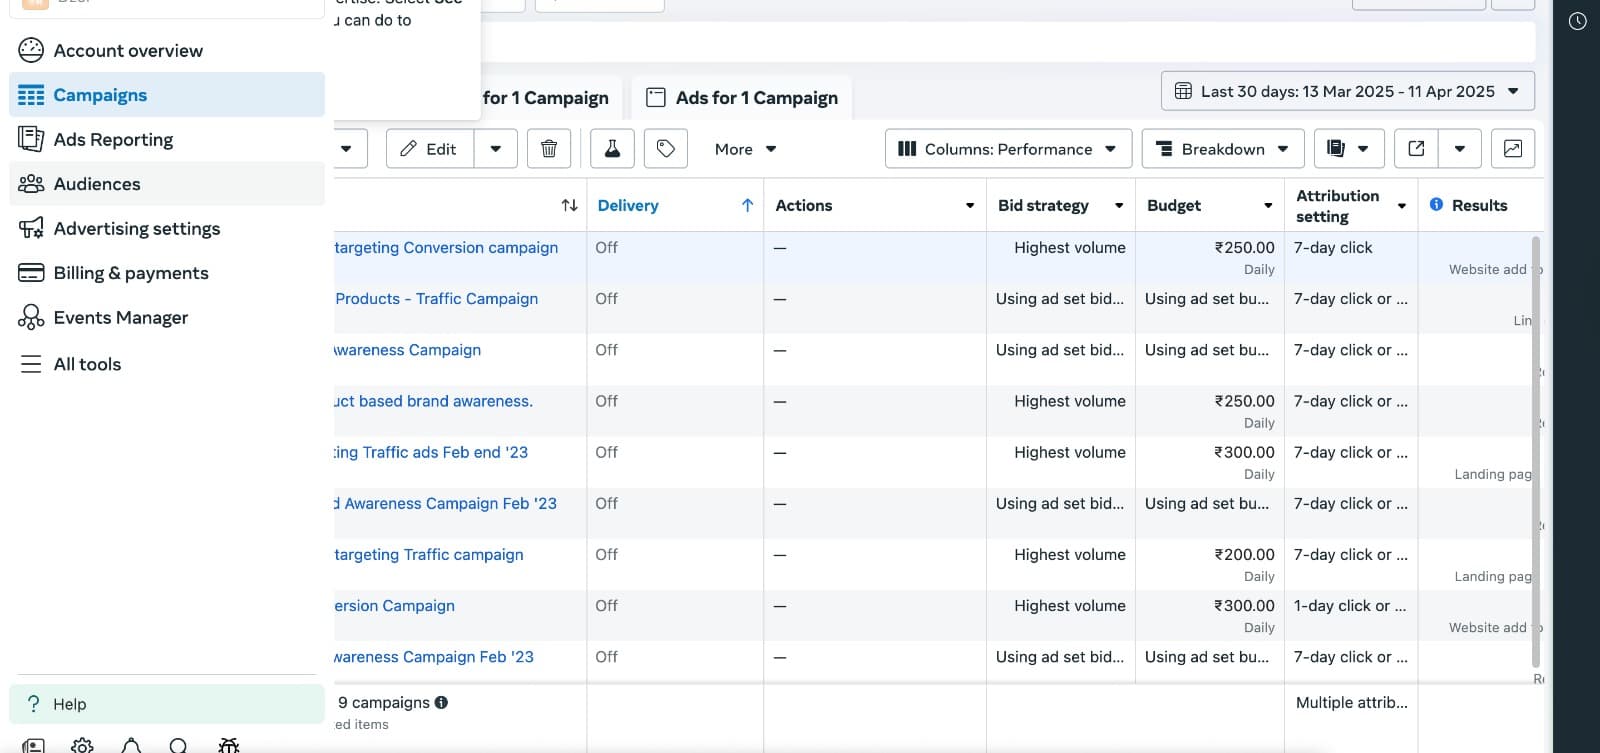The width and height of the screenshot is (1600, 753).
Task: Open the 'ing Traffic ads Feb end '23' link
Action: [x=431, y=452]
